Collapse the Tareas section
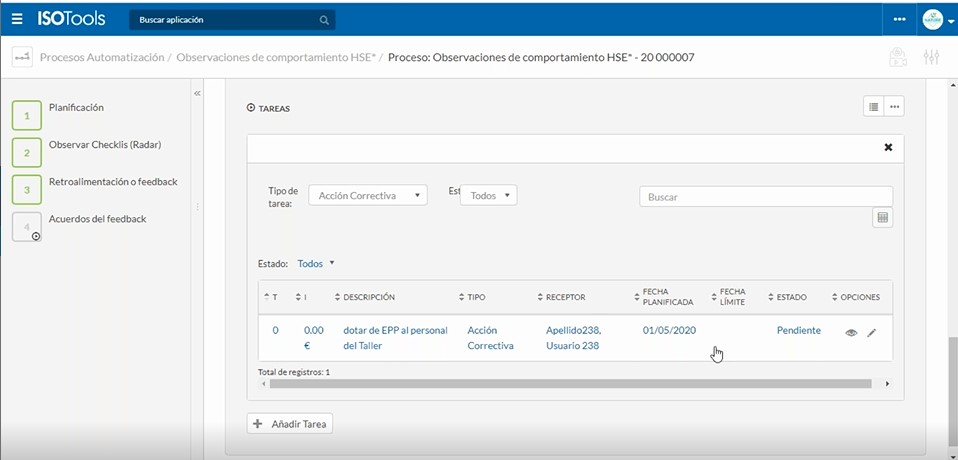Image resolution: width=958 pixels, height=460 pixels. (251, 108)
